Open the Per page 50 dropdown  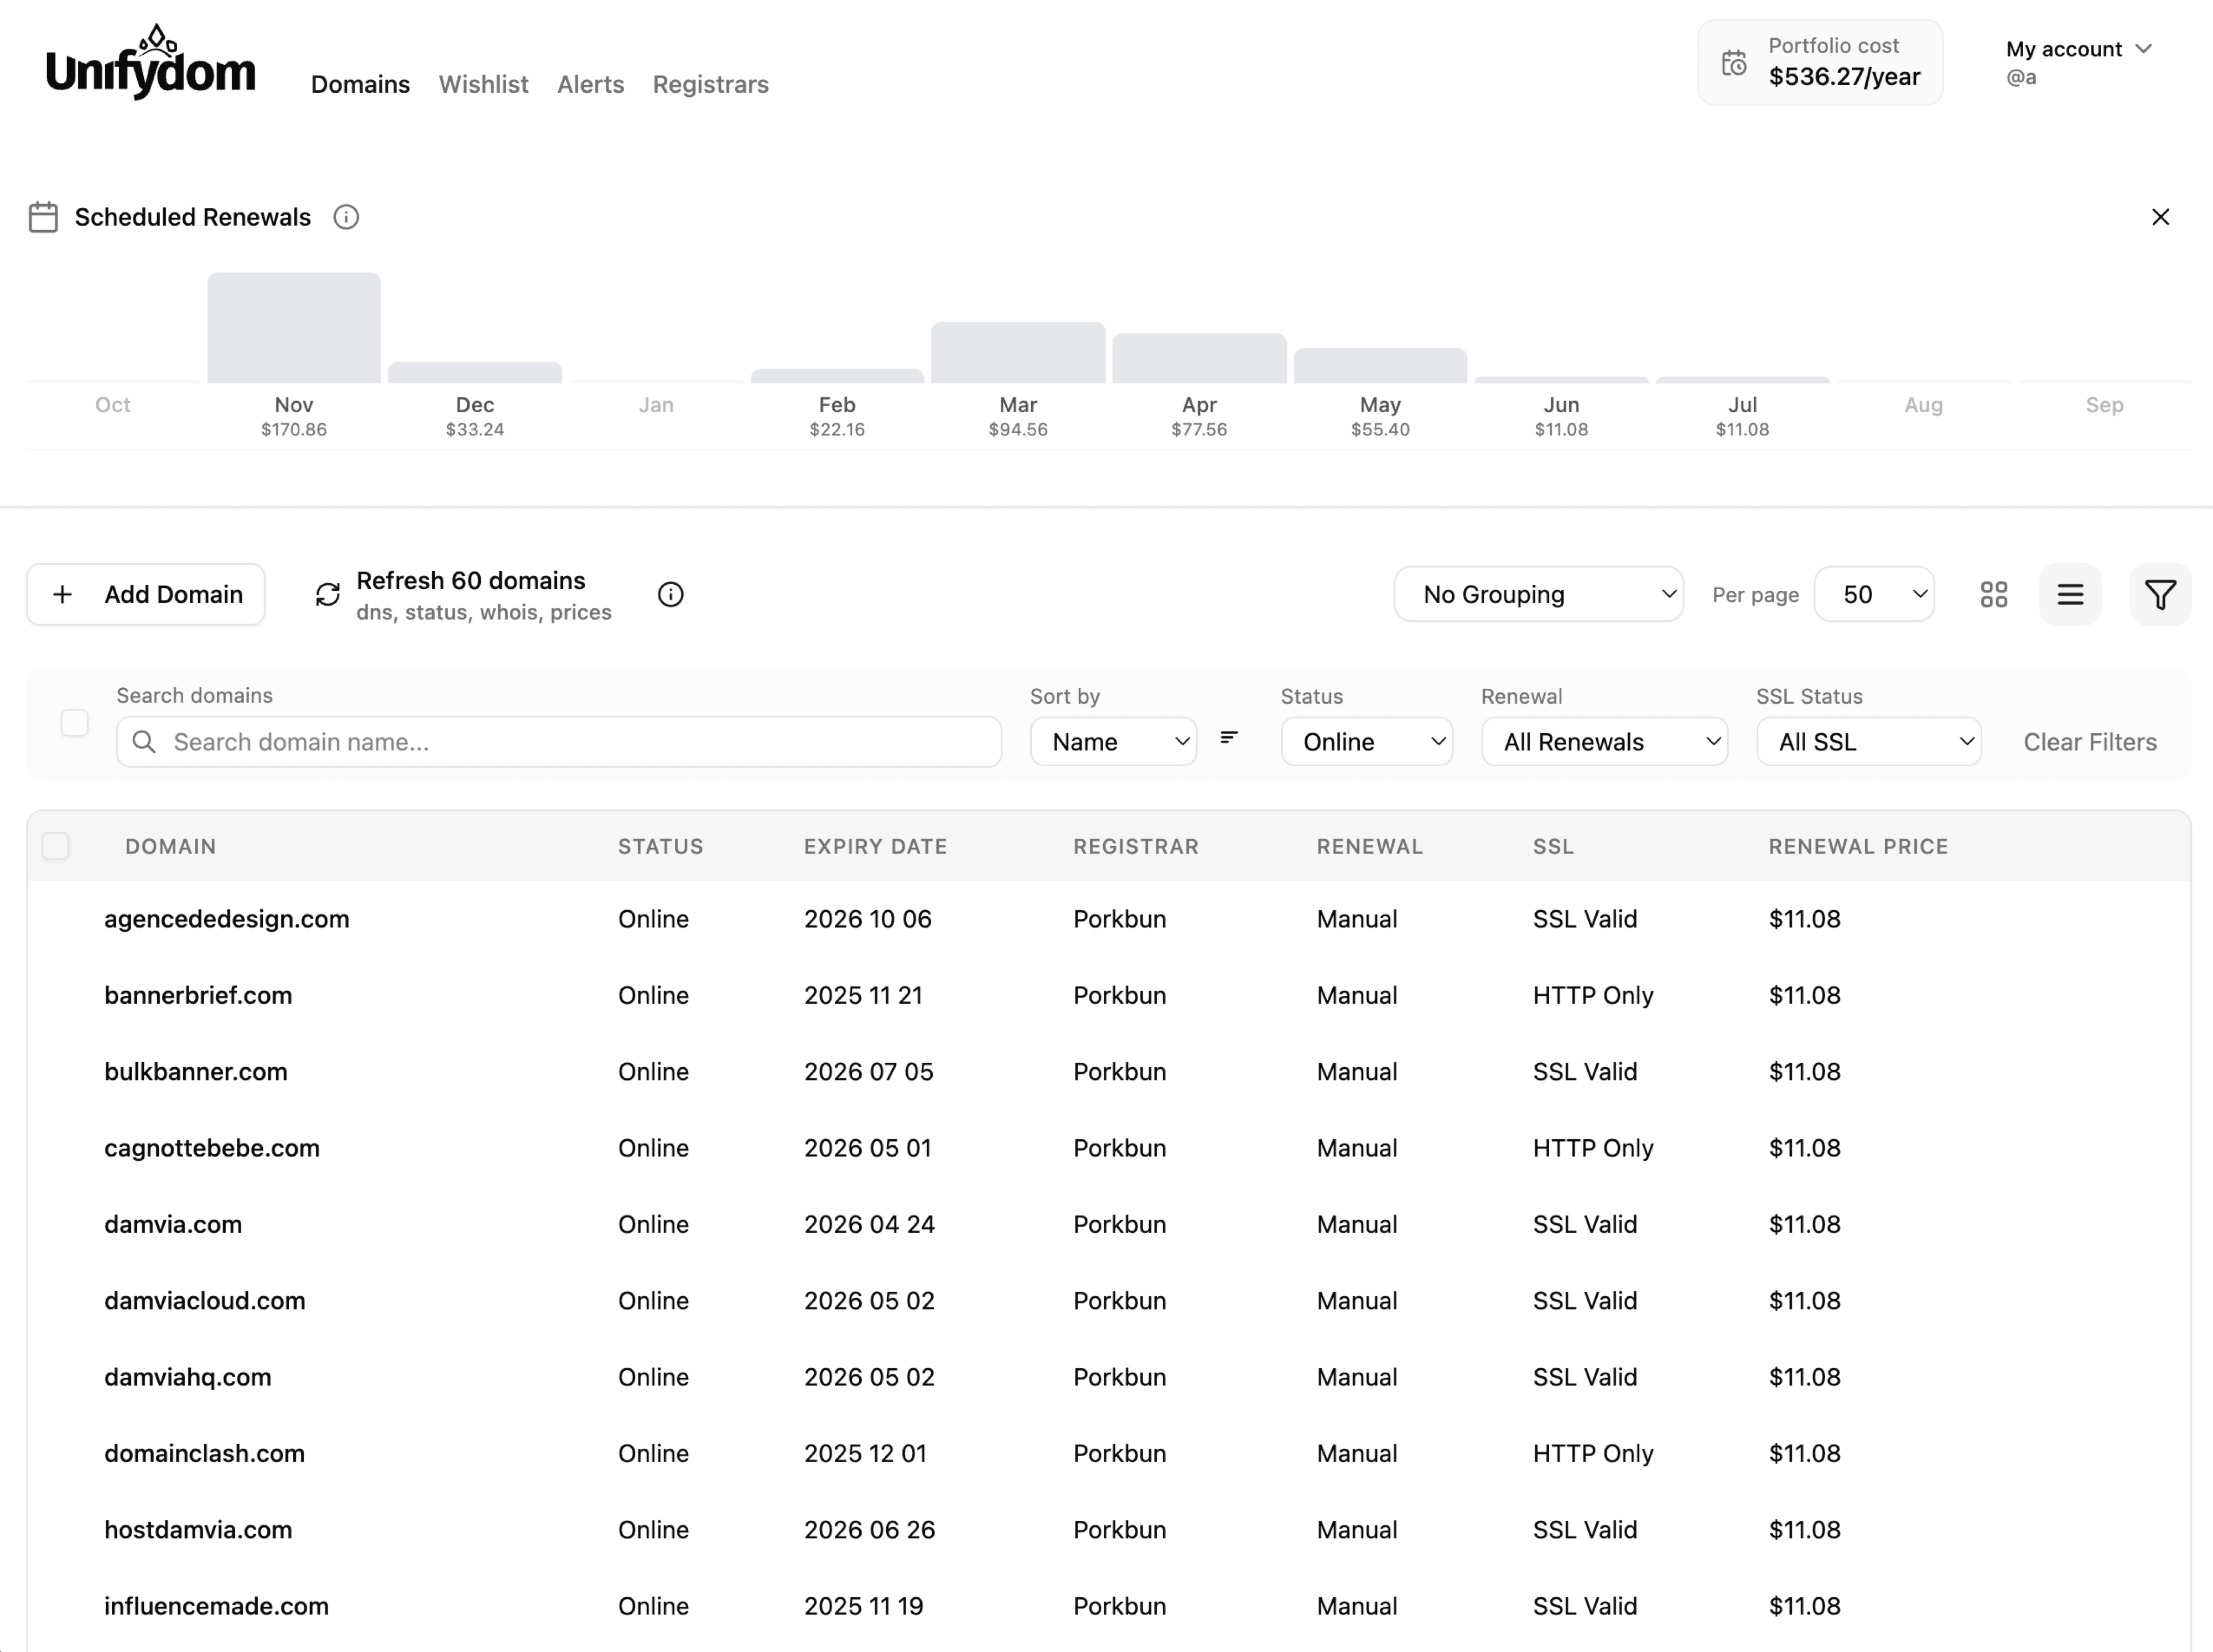click(x=1873, y=595)
